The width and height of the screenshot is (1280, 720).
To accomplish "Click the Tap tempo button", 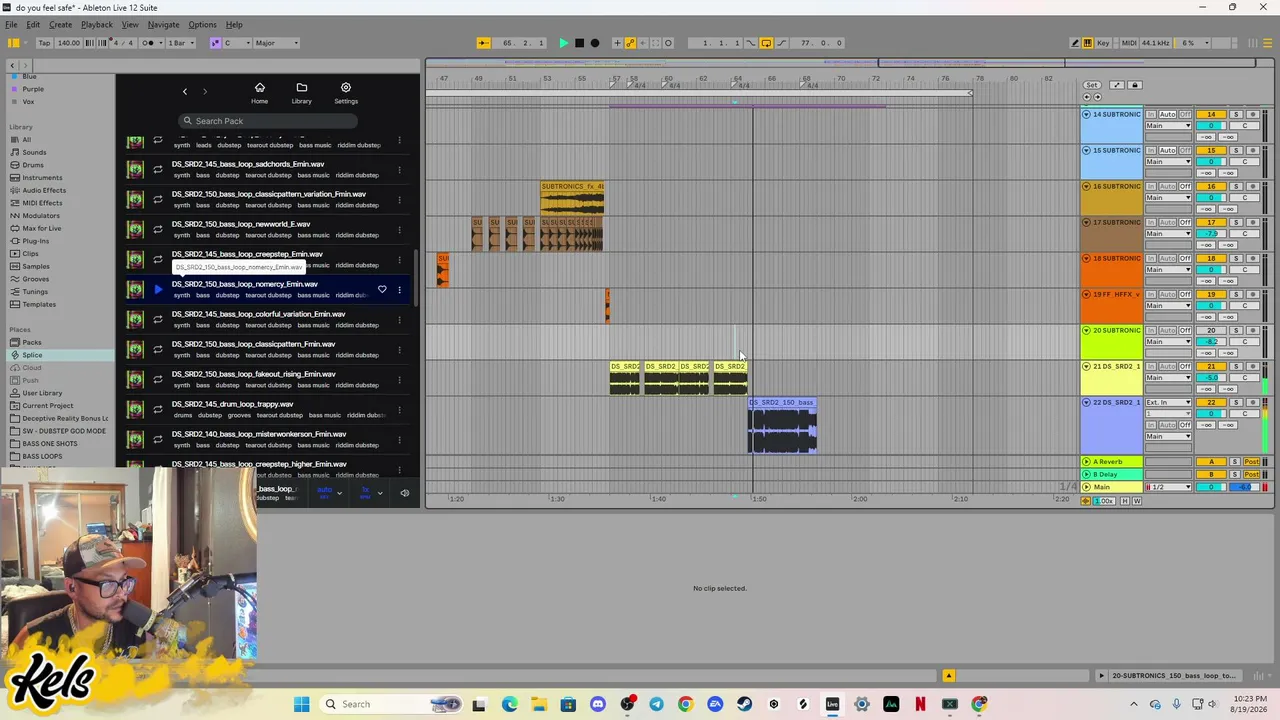I will (44, 43).
